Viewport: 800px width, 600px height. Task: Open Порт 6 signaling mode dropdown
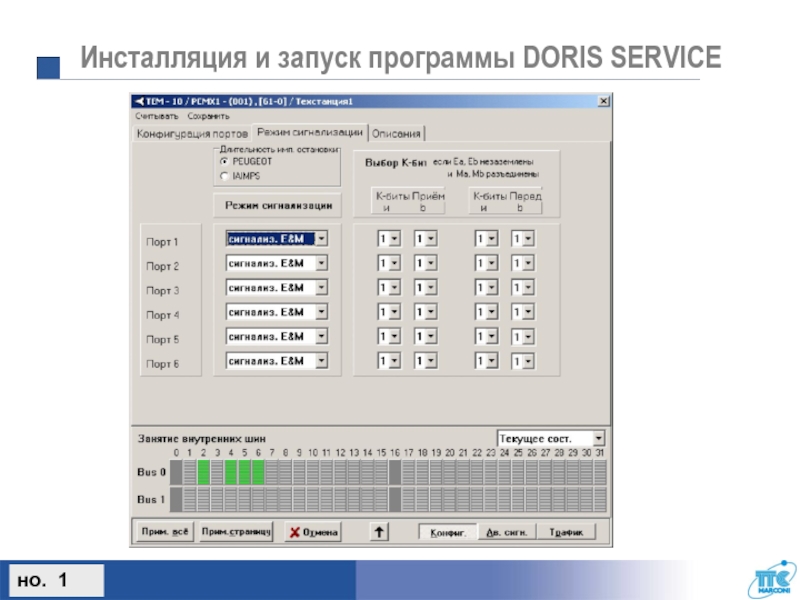(321, 360)
